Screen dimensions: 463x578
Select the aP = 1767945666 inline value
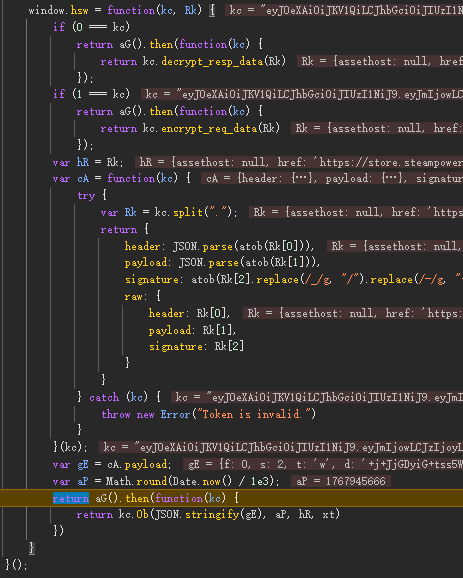click(x=341, y=481)
